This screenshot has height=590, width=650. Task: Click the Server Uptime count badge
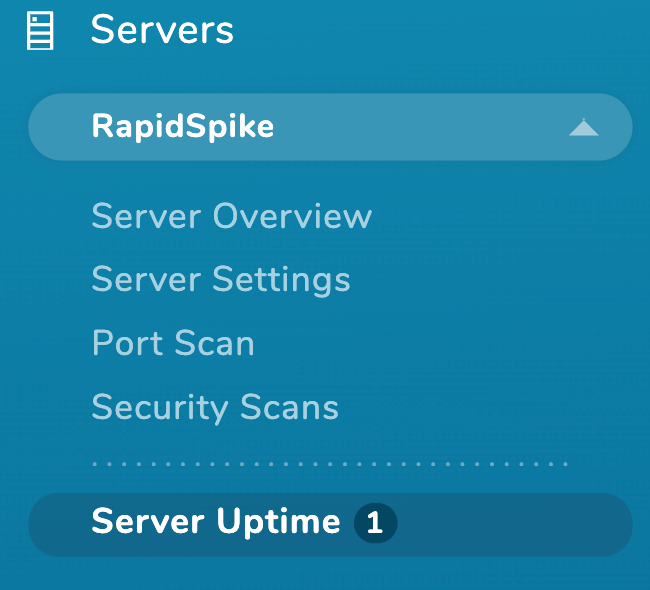click(375, 523)
